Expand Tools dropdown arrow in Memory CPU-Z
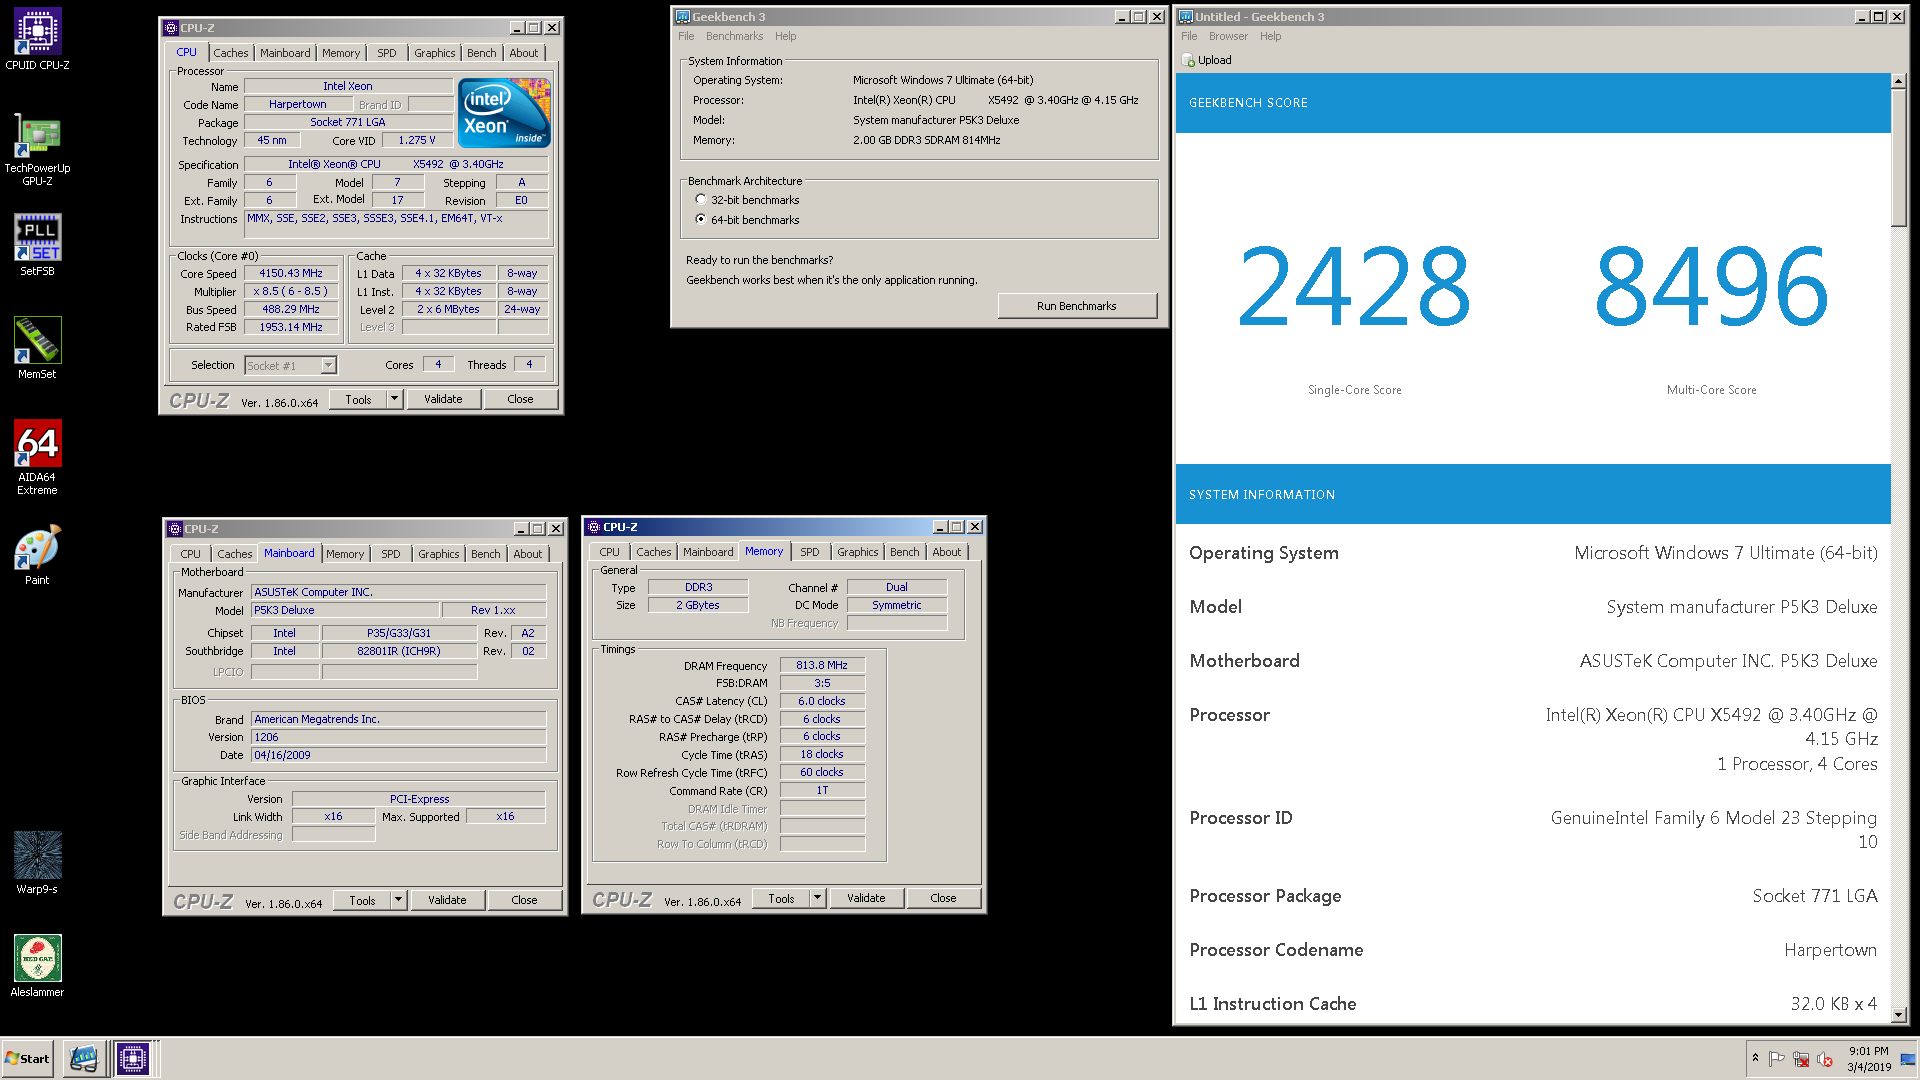The height and width of the screenshot is (1080, 1920). click(x=817, y=898)
